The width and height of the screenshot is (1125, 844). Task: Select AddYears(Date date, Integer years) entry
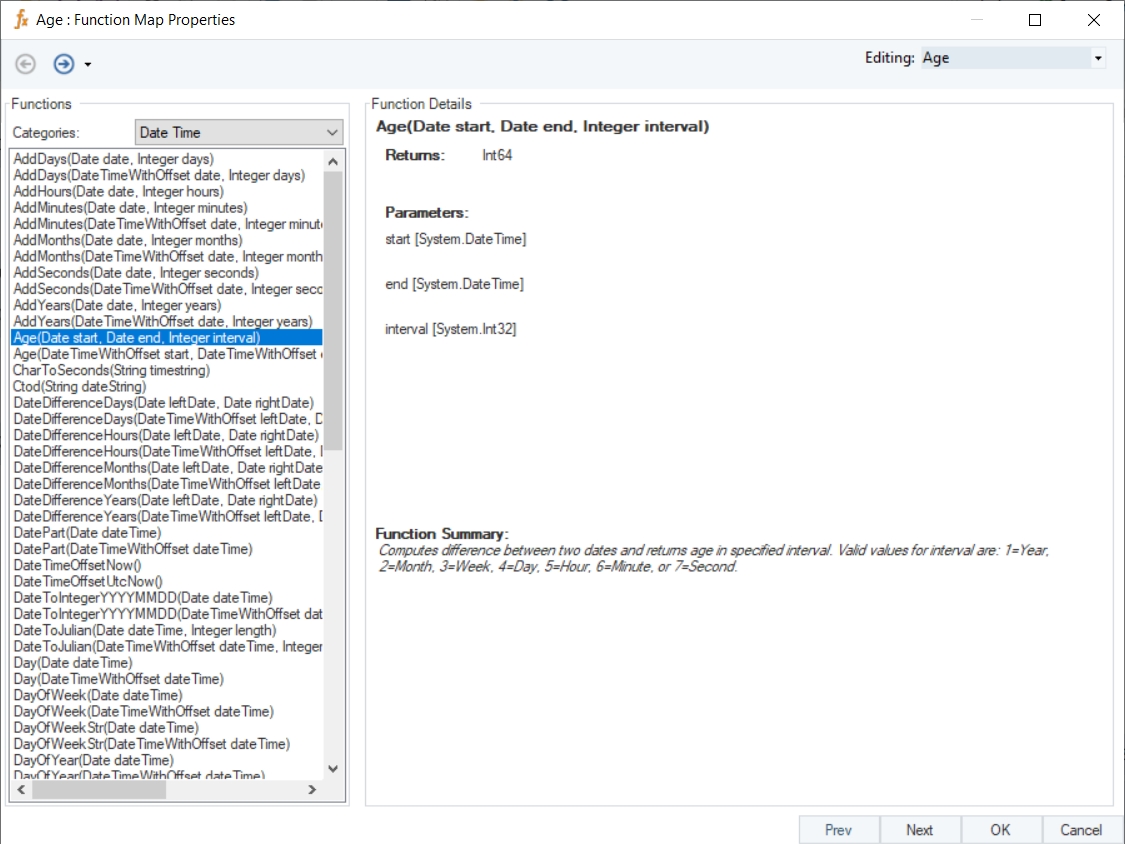coord(117,305)
